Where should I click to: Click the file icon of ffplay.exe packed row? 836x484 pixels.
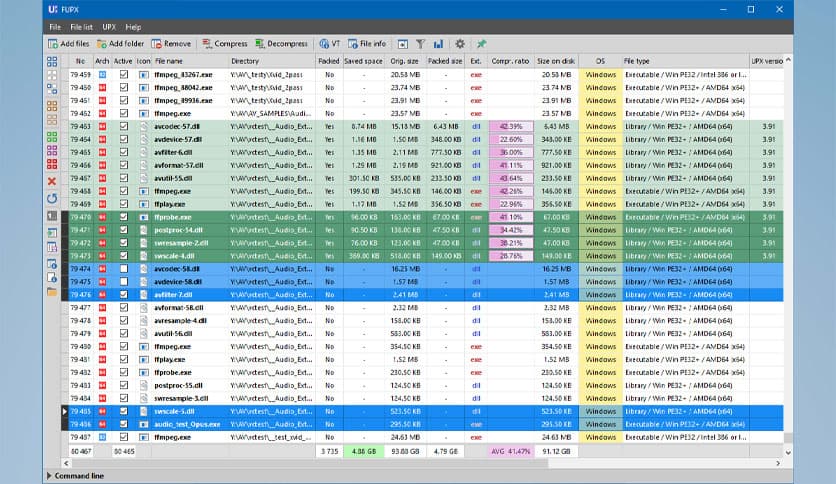click(x=143, y=204)
